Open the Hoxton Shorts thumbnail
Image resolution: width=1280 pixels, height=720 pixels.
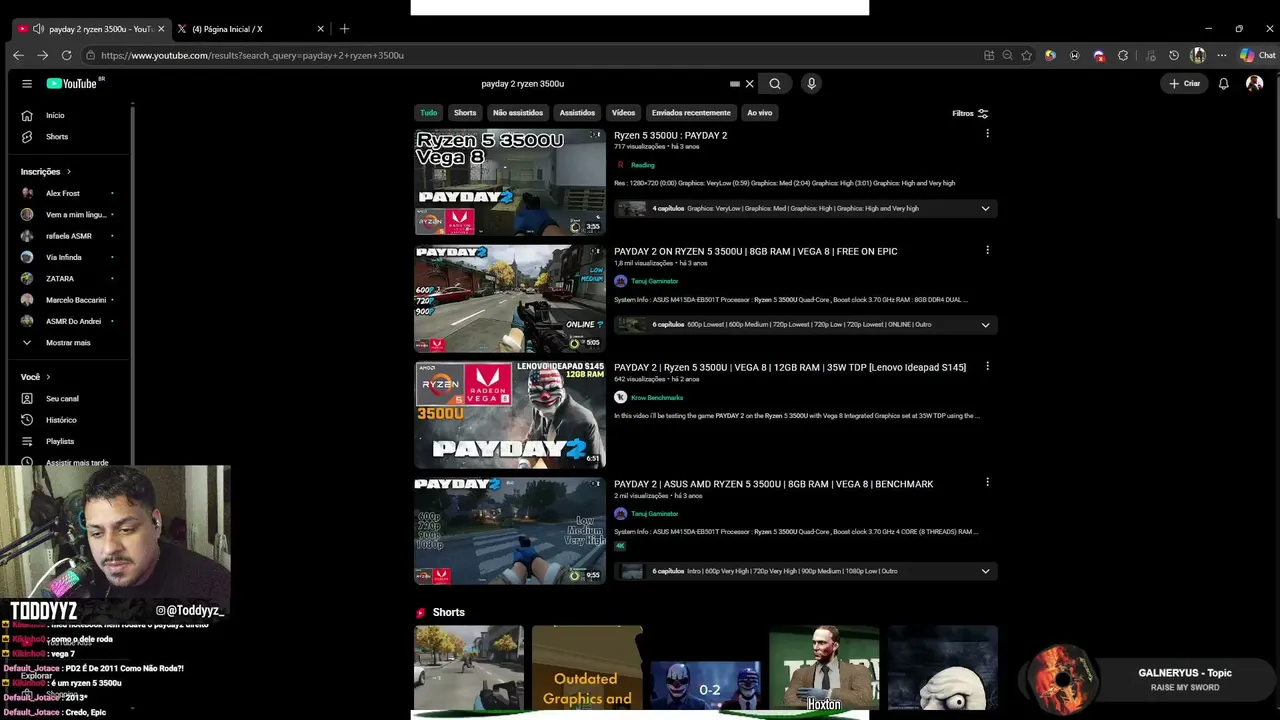824,669
